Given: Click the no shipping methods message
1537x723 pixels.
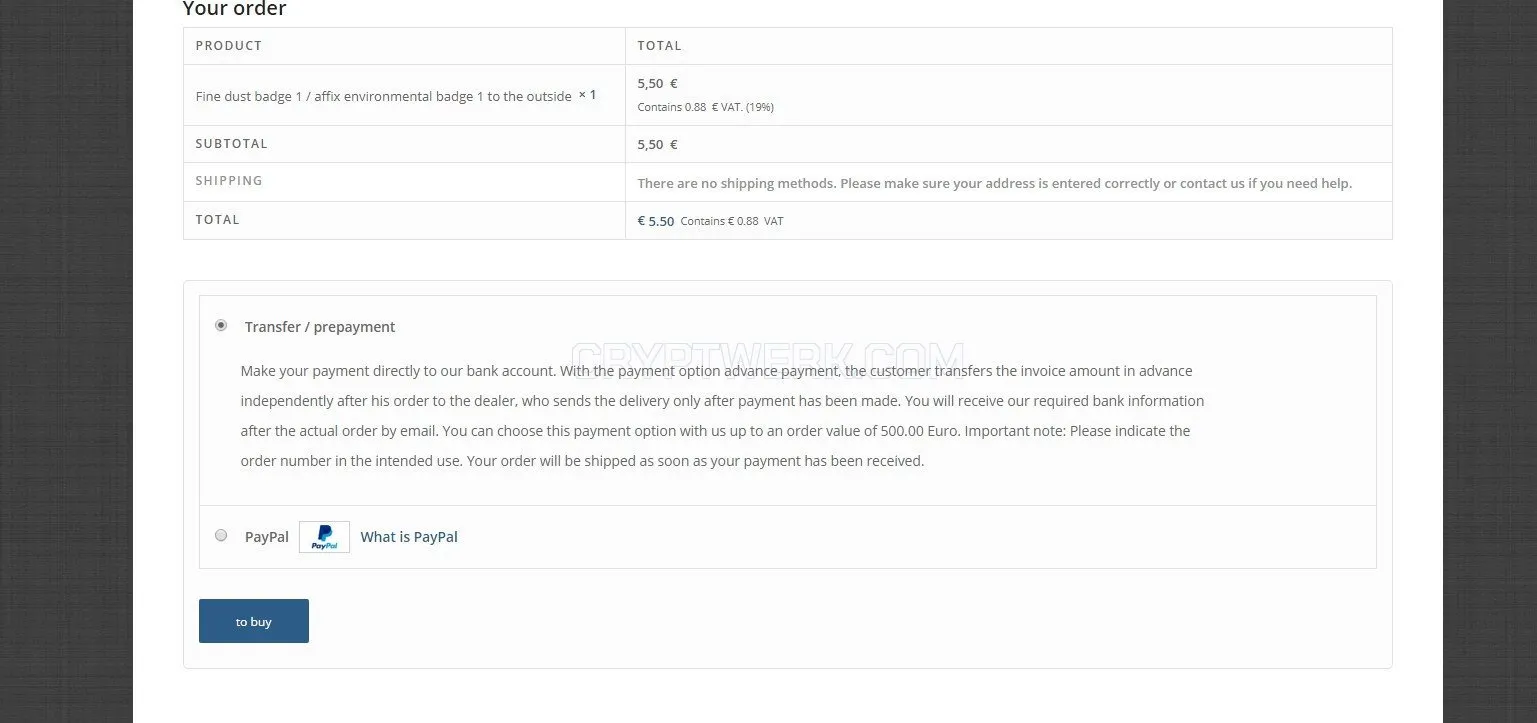Looking at the screenshot, I should (x=995, y=183).
